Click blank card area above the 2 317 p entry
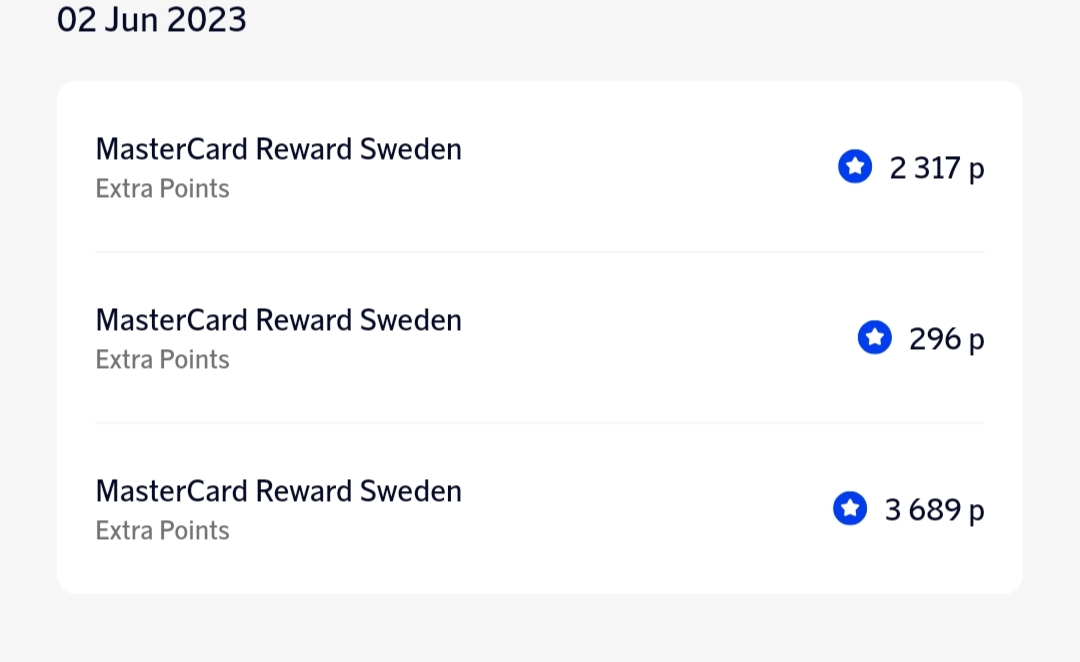Screen dimensions: 1080x662 [x=540, y=102]
